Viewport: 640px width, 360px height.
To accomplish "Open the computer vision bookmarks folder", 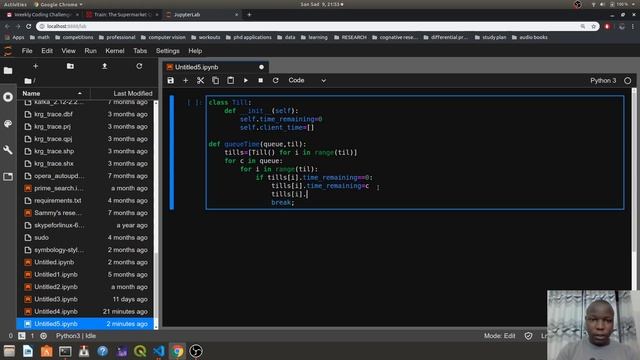I will [163, 37].
